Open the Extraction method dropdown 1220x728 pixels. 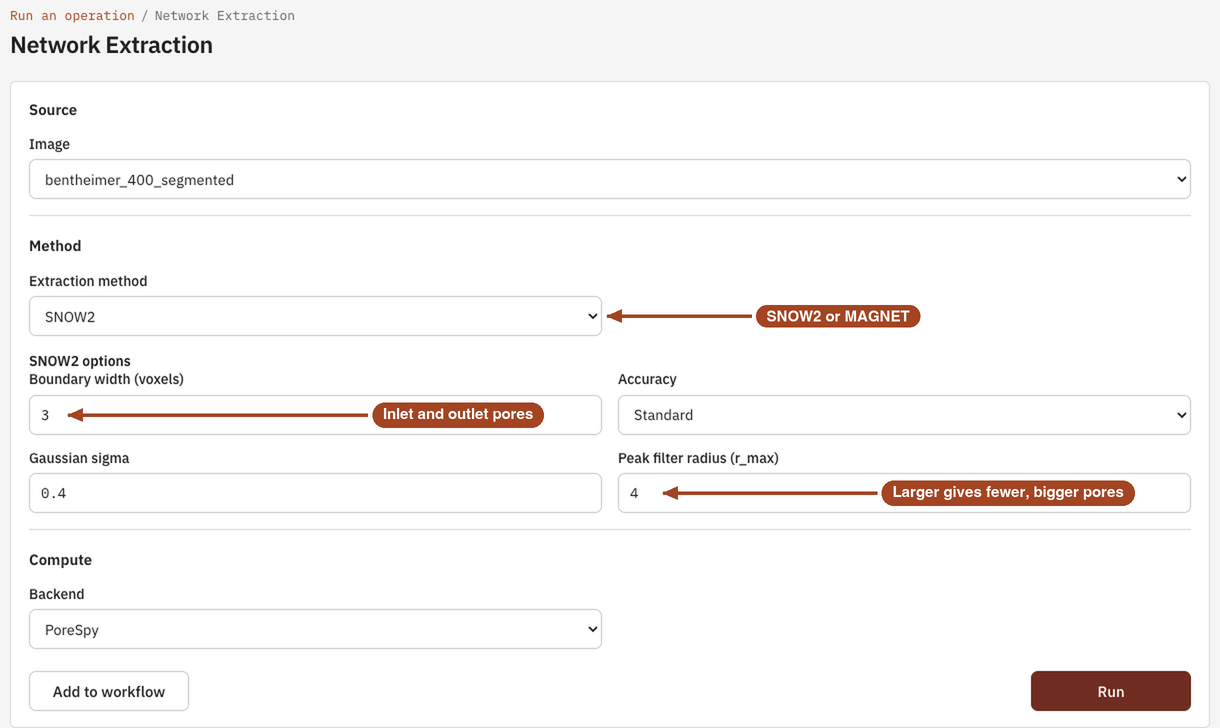coord(315,316)
